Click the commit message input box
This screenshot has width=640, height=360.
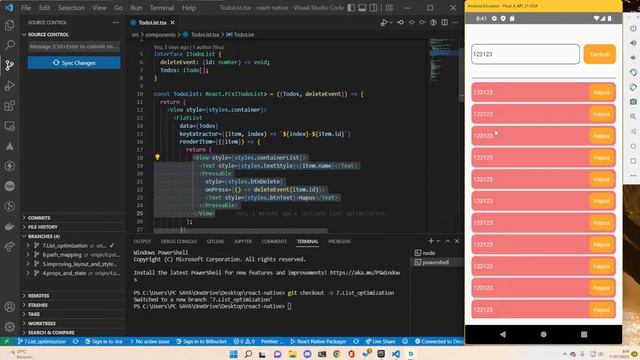coord(74,47)
